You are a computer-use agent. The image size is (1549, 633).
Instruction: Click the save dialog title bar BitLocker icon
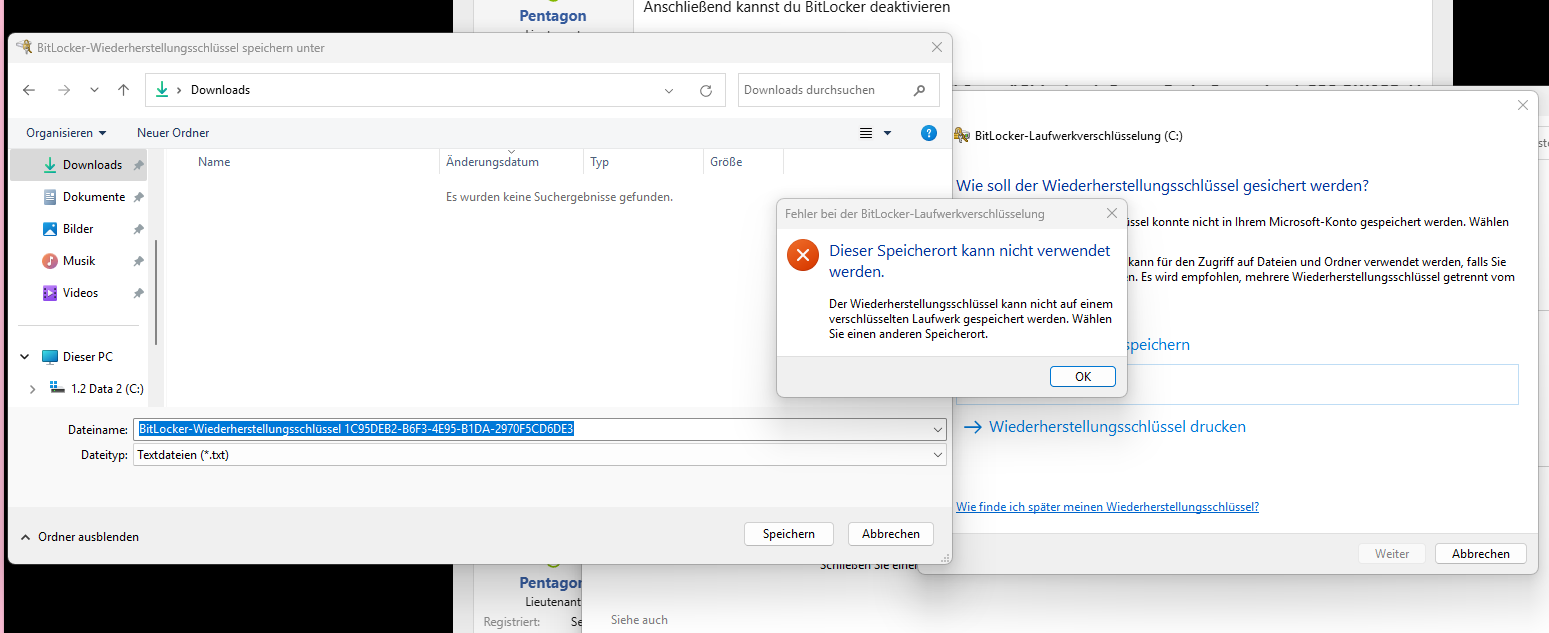coord(24,47)
